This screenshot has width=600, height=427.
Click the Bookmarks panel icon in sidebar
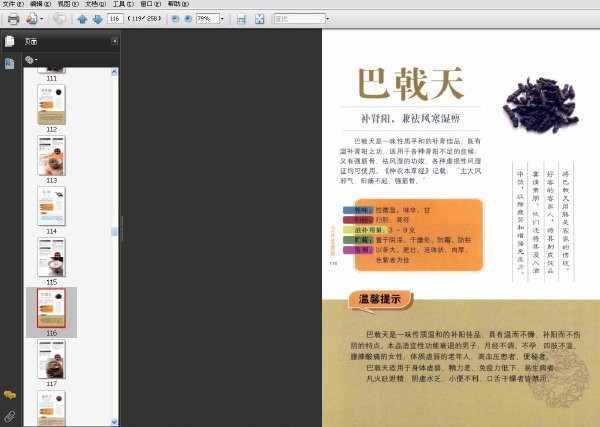coord(10,63)
